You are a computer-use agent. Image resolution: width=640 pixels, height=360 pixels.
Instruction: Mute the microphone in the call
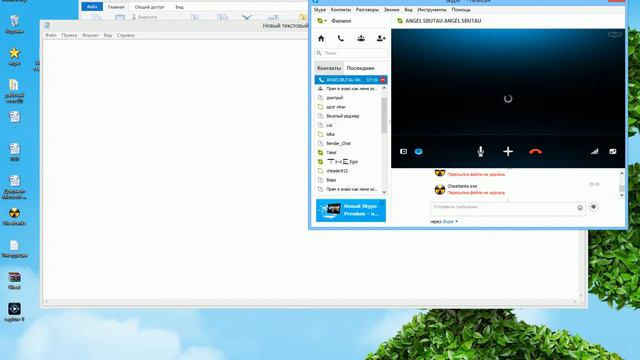click(x=481, y=151)
